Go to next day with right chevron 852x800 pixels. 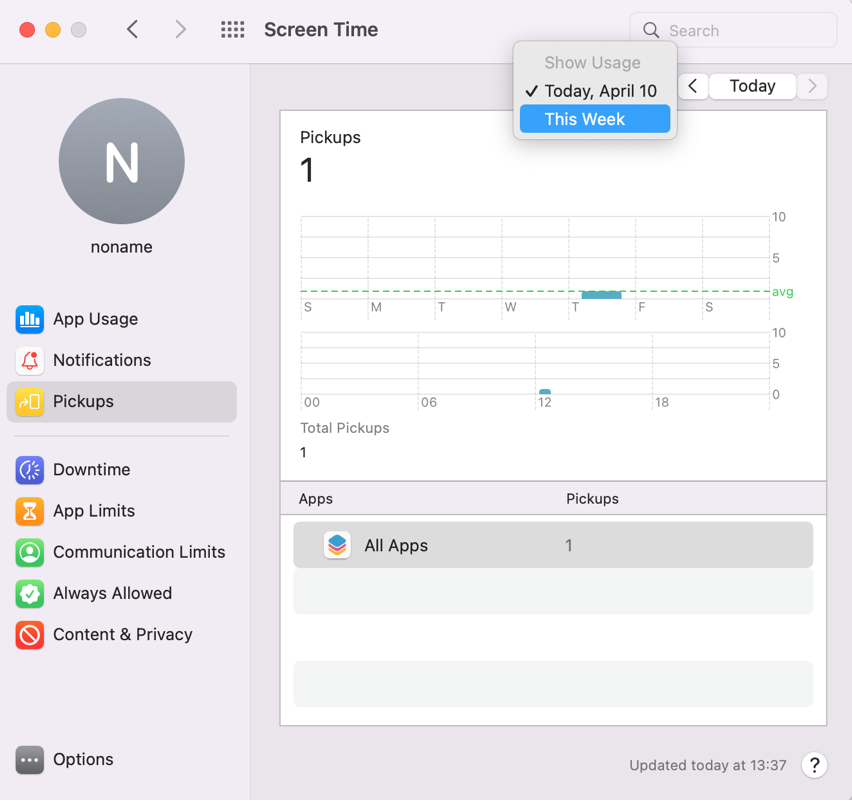click(x=812, y=86)
